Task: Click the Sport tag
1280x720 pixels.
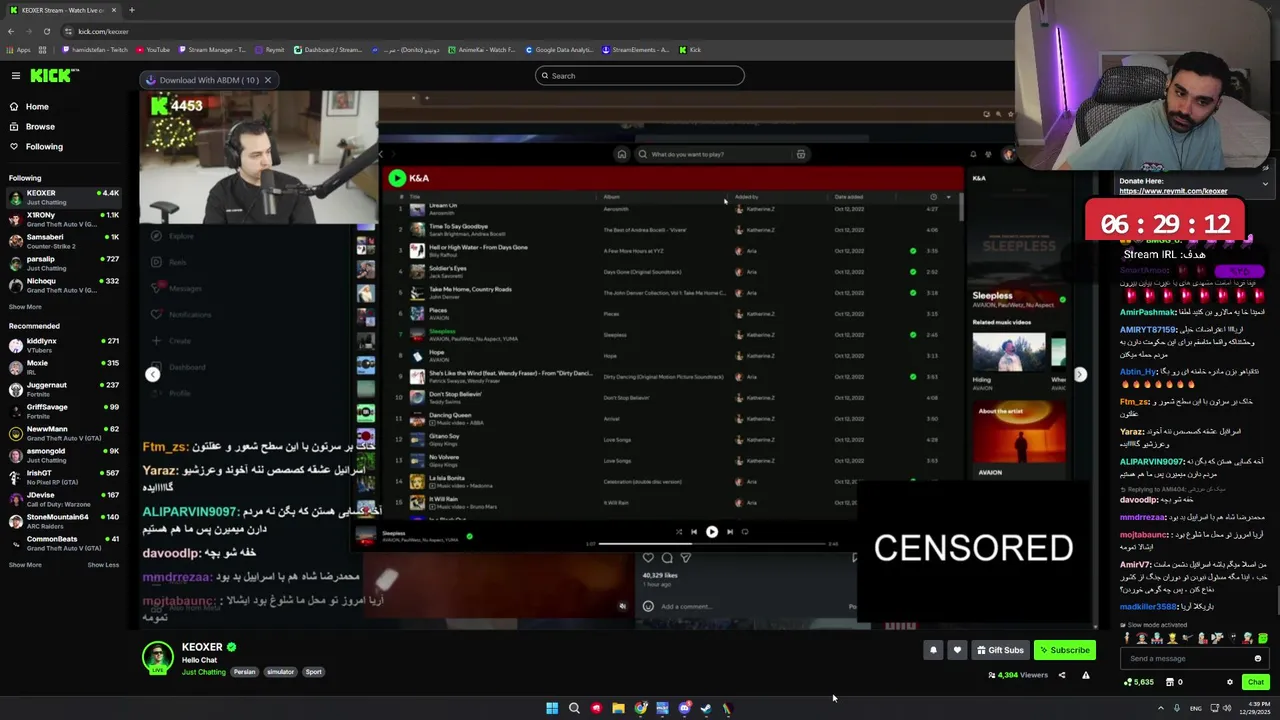Action: click(313, 672)
